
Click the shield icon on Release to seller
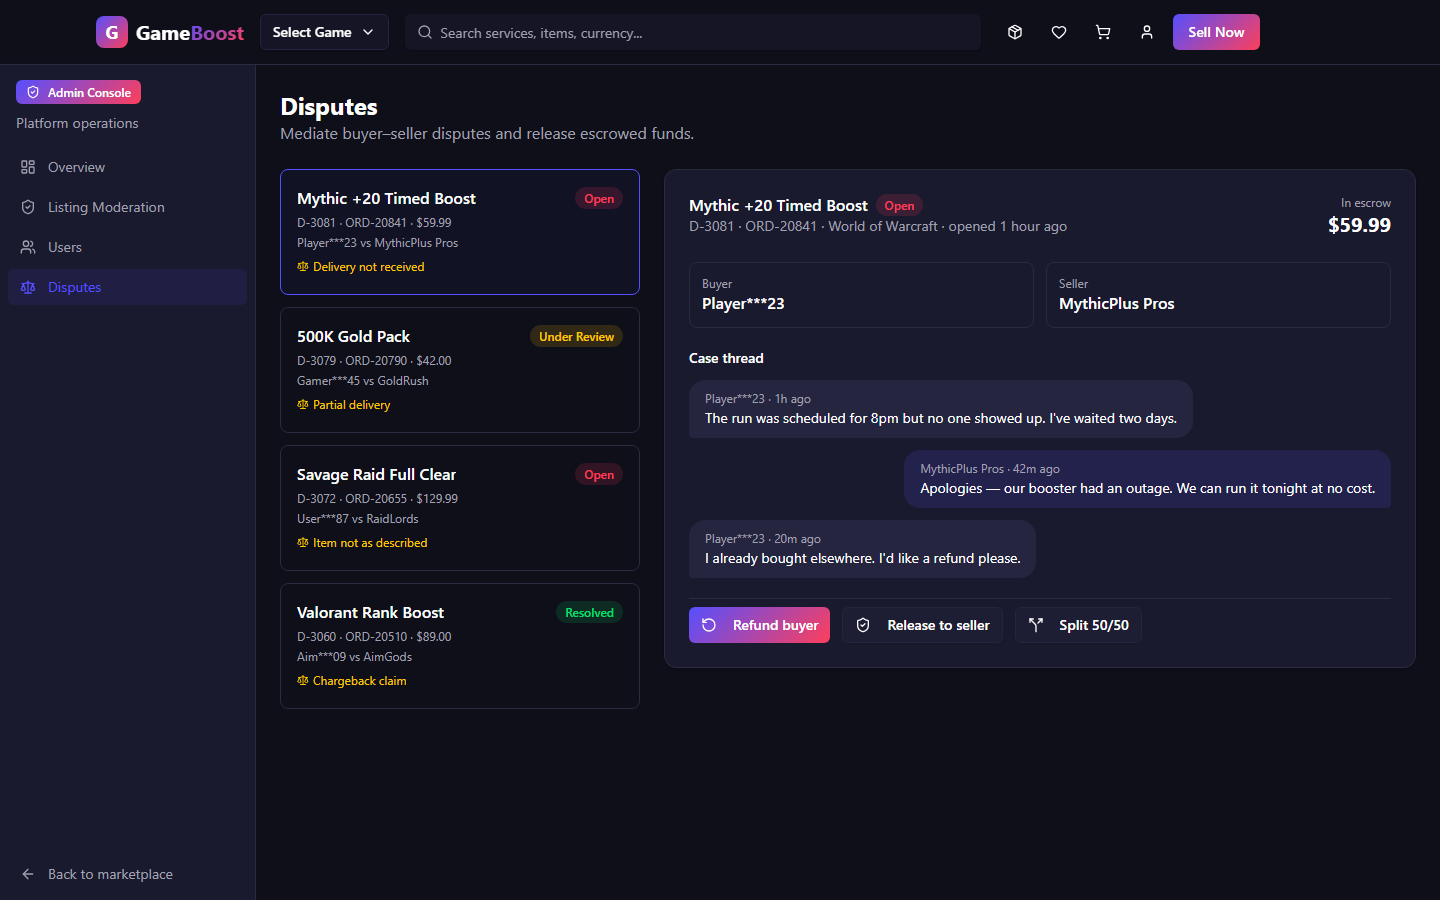pyautogui.click(x=863, y=625)
